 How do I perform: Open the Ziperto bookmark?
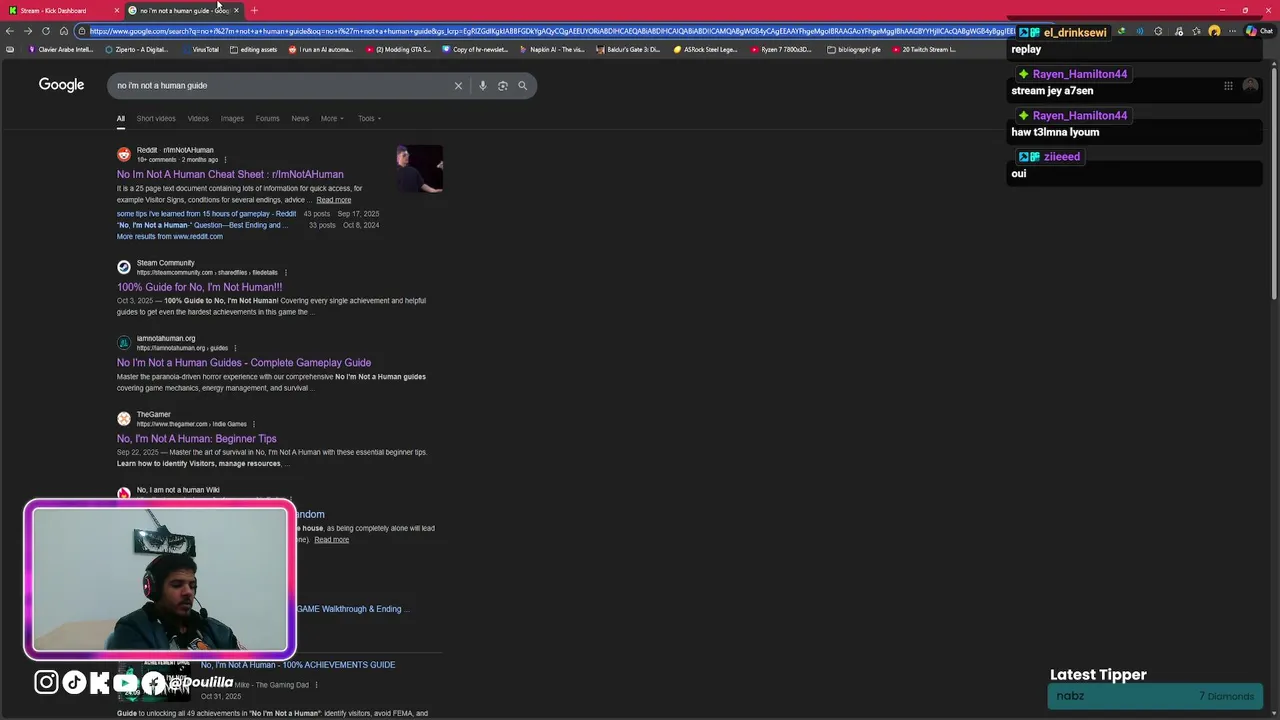pyautogui.click(x=137, y=49)
